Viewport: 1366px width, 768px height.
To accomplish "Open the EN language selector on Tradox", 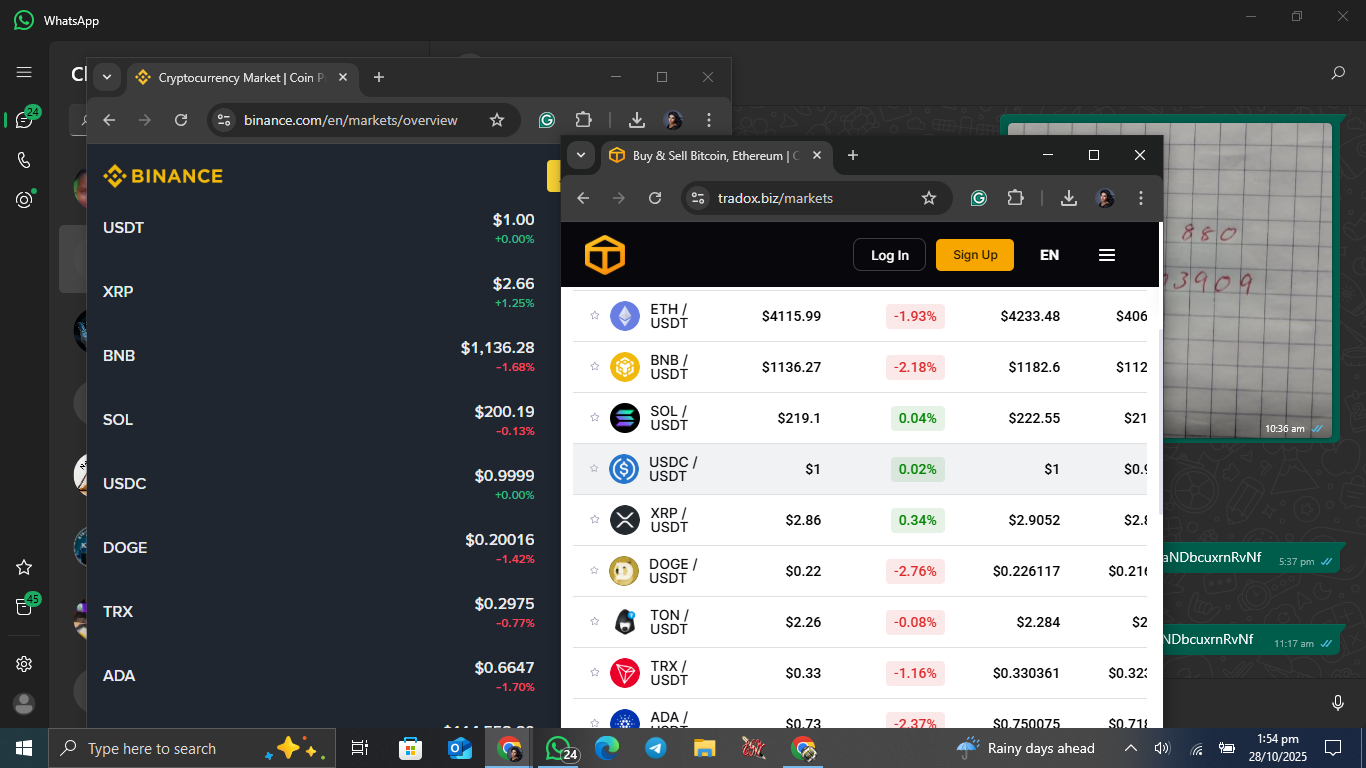I will (1049, 255).
